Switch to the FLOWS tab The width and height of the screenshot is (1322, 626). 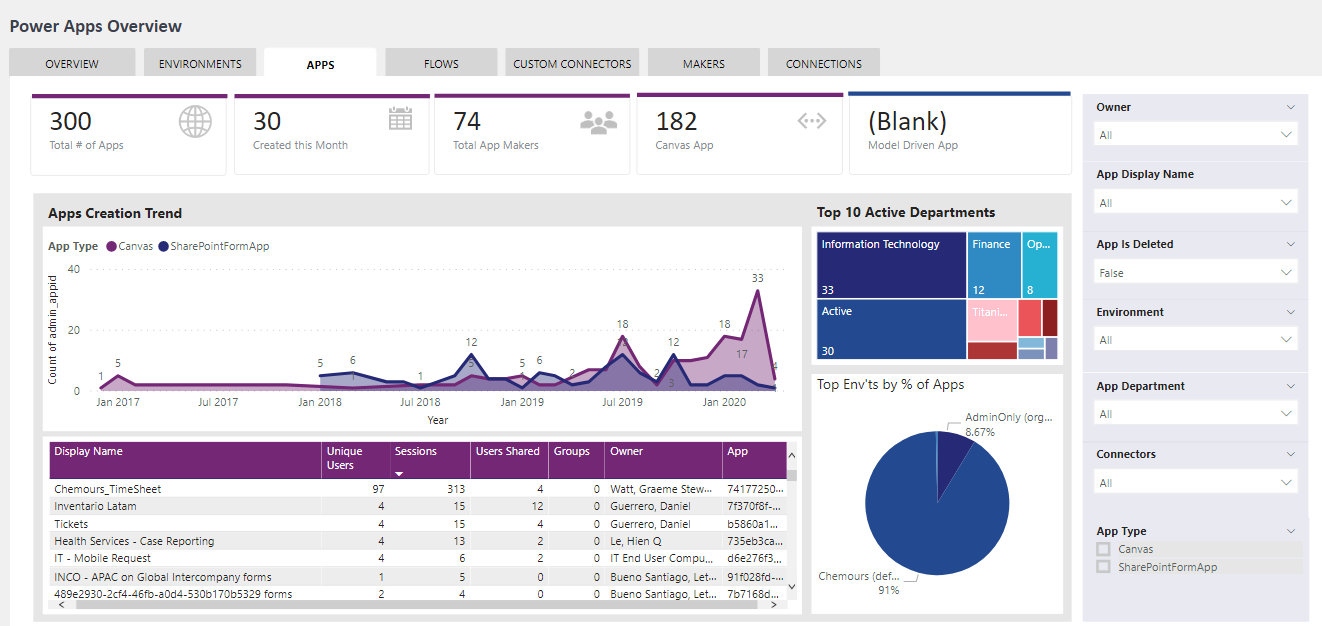point(441,64)
